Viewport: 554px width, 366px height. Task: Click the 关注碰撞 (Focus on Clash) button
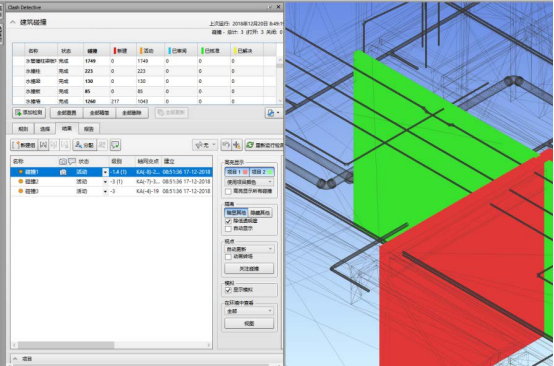(x=249, y=269)
